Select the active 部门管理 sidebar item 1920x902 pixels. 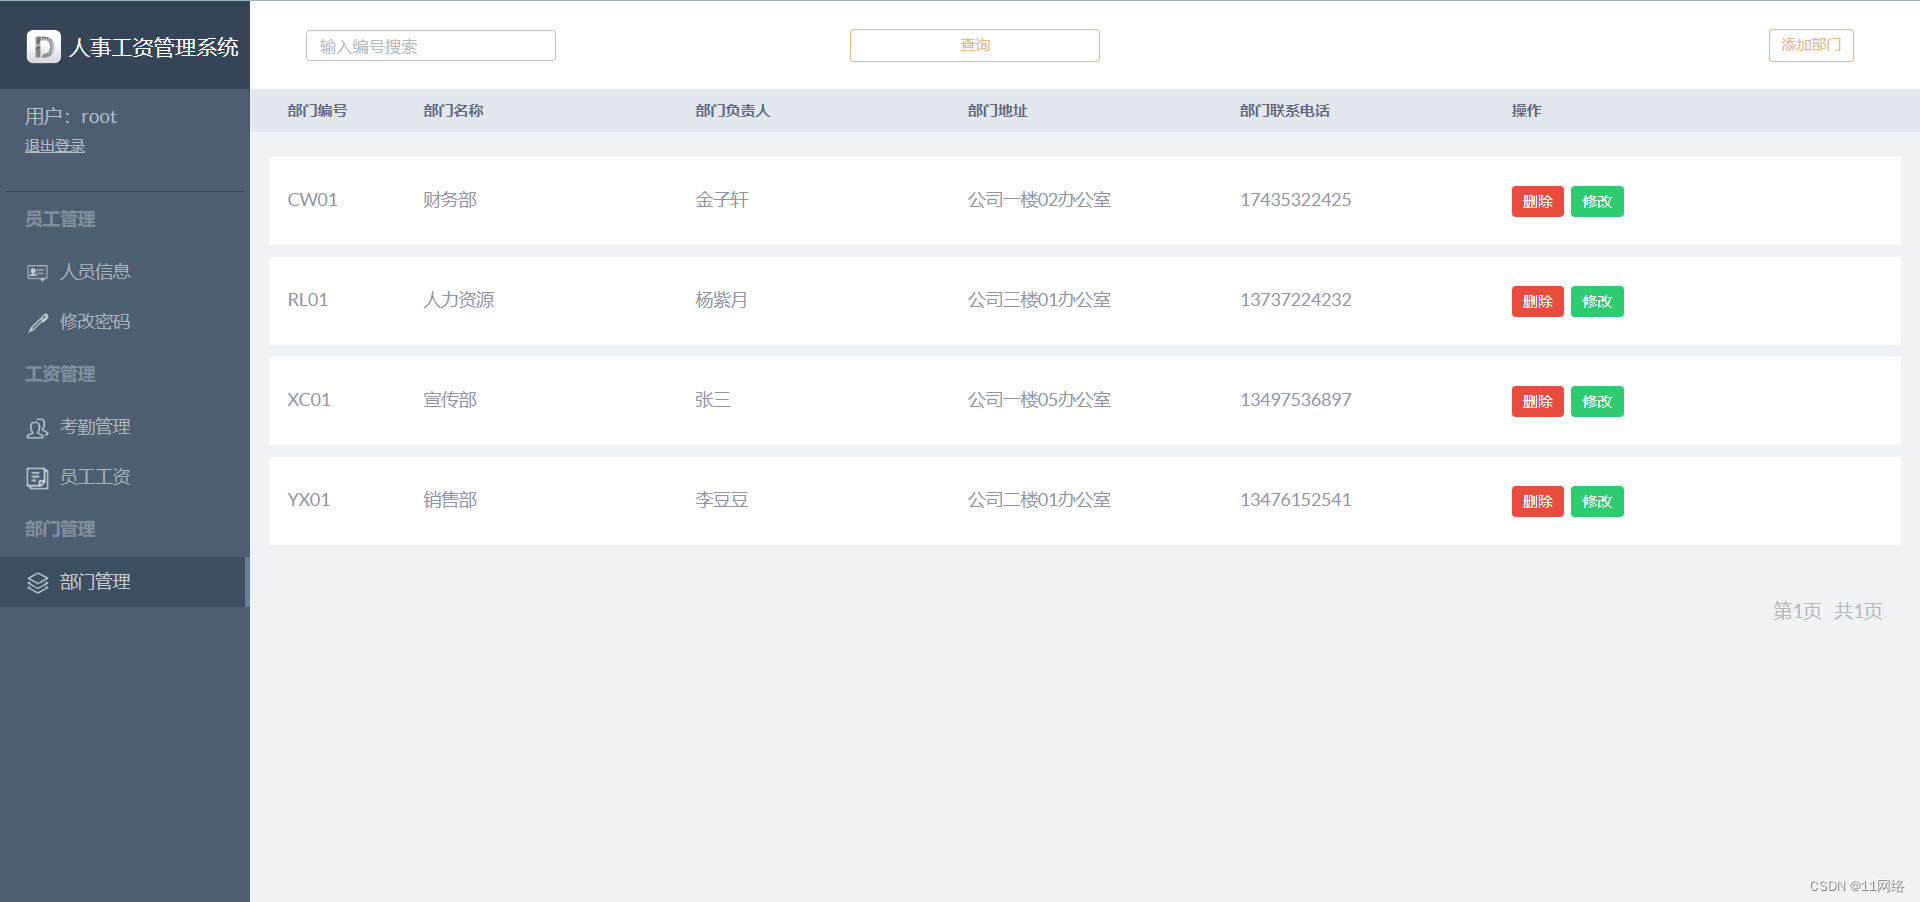tap(124, 582)
